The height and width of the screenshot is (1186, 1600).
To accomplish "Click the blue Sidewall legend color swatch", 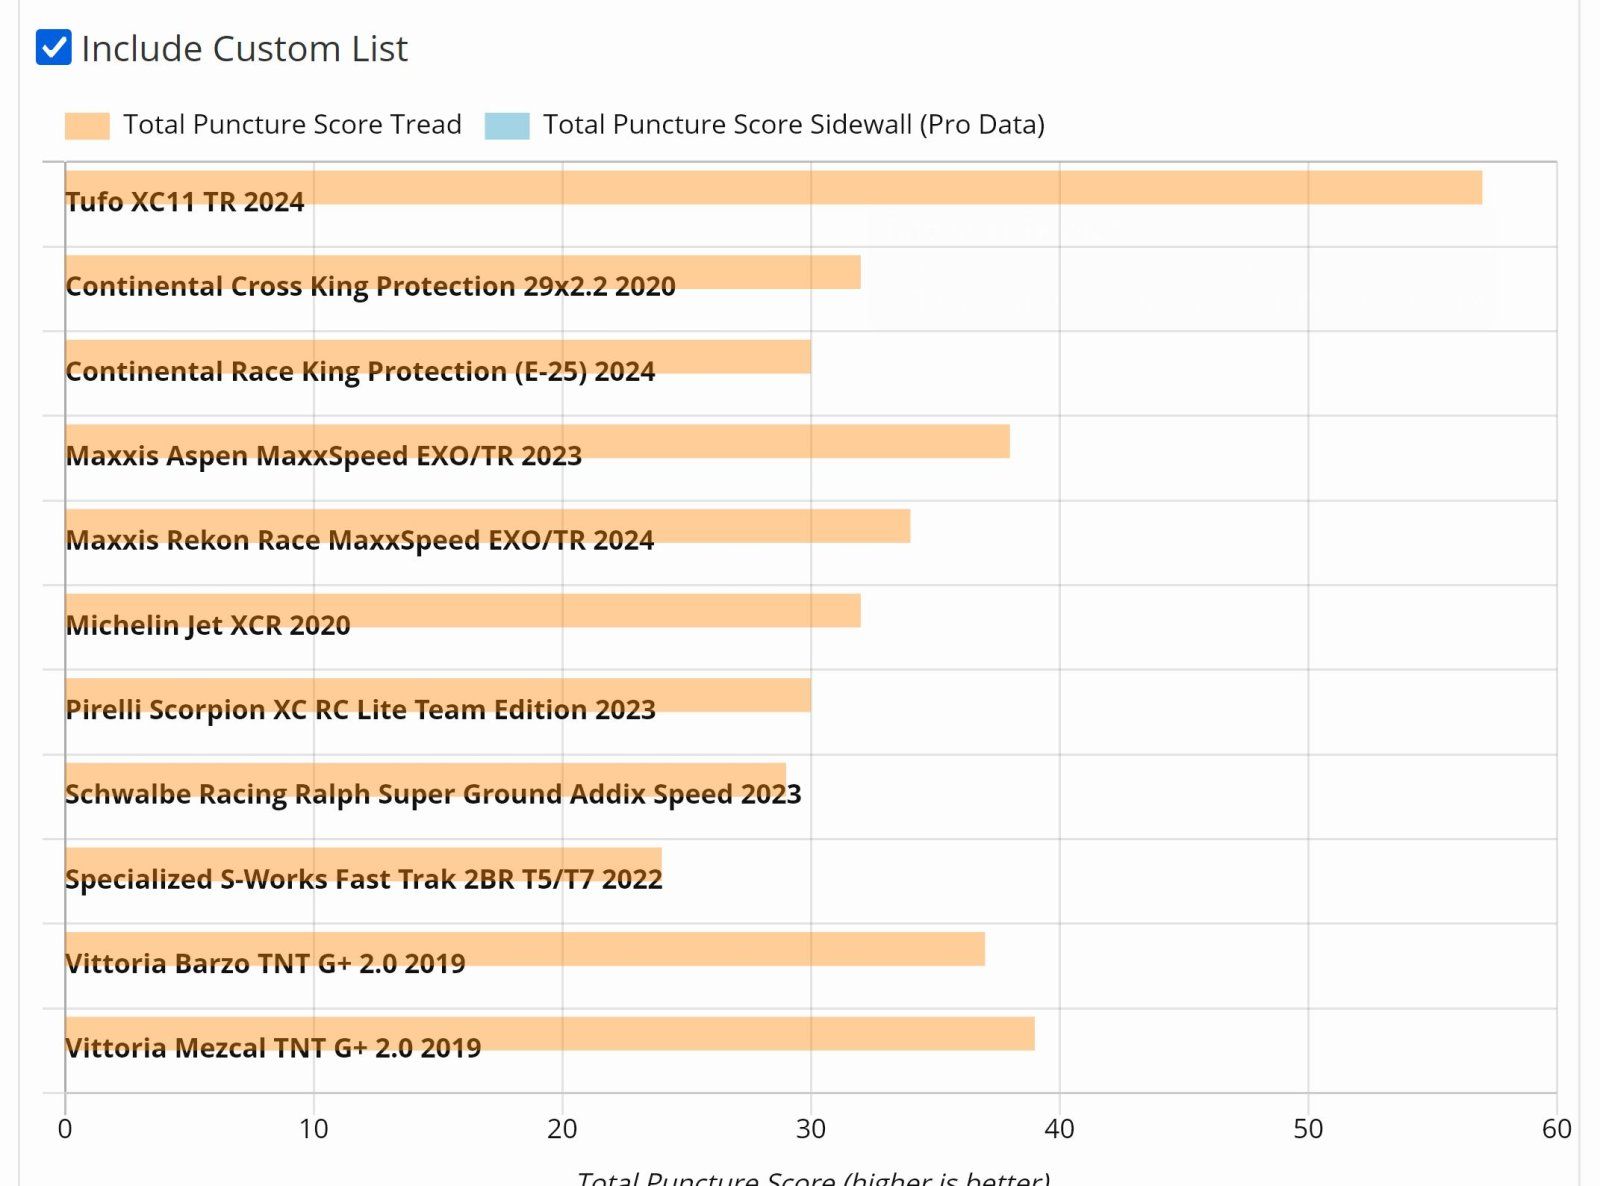I will [507, 125].
